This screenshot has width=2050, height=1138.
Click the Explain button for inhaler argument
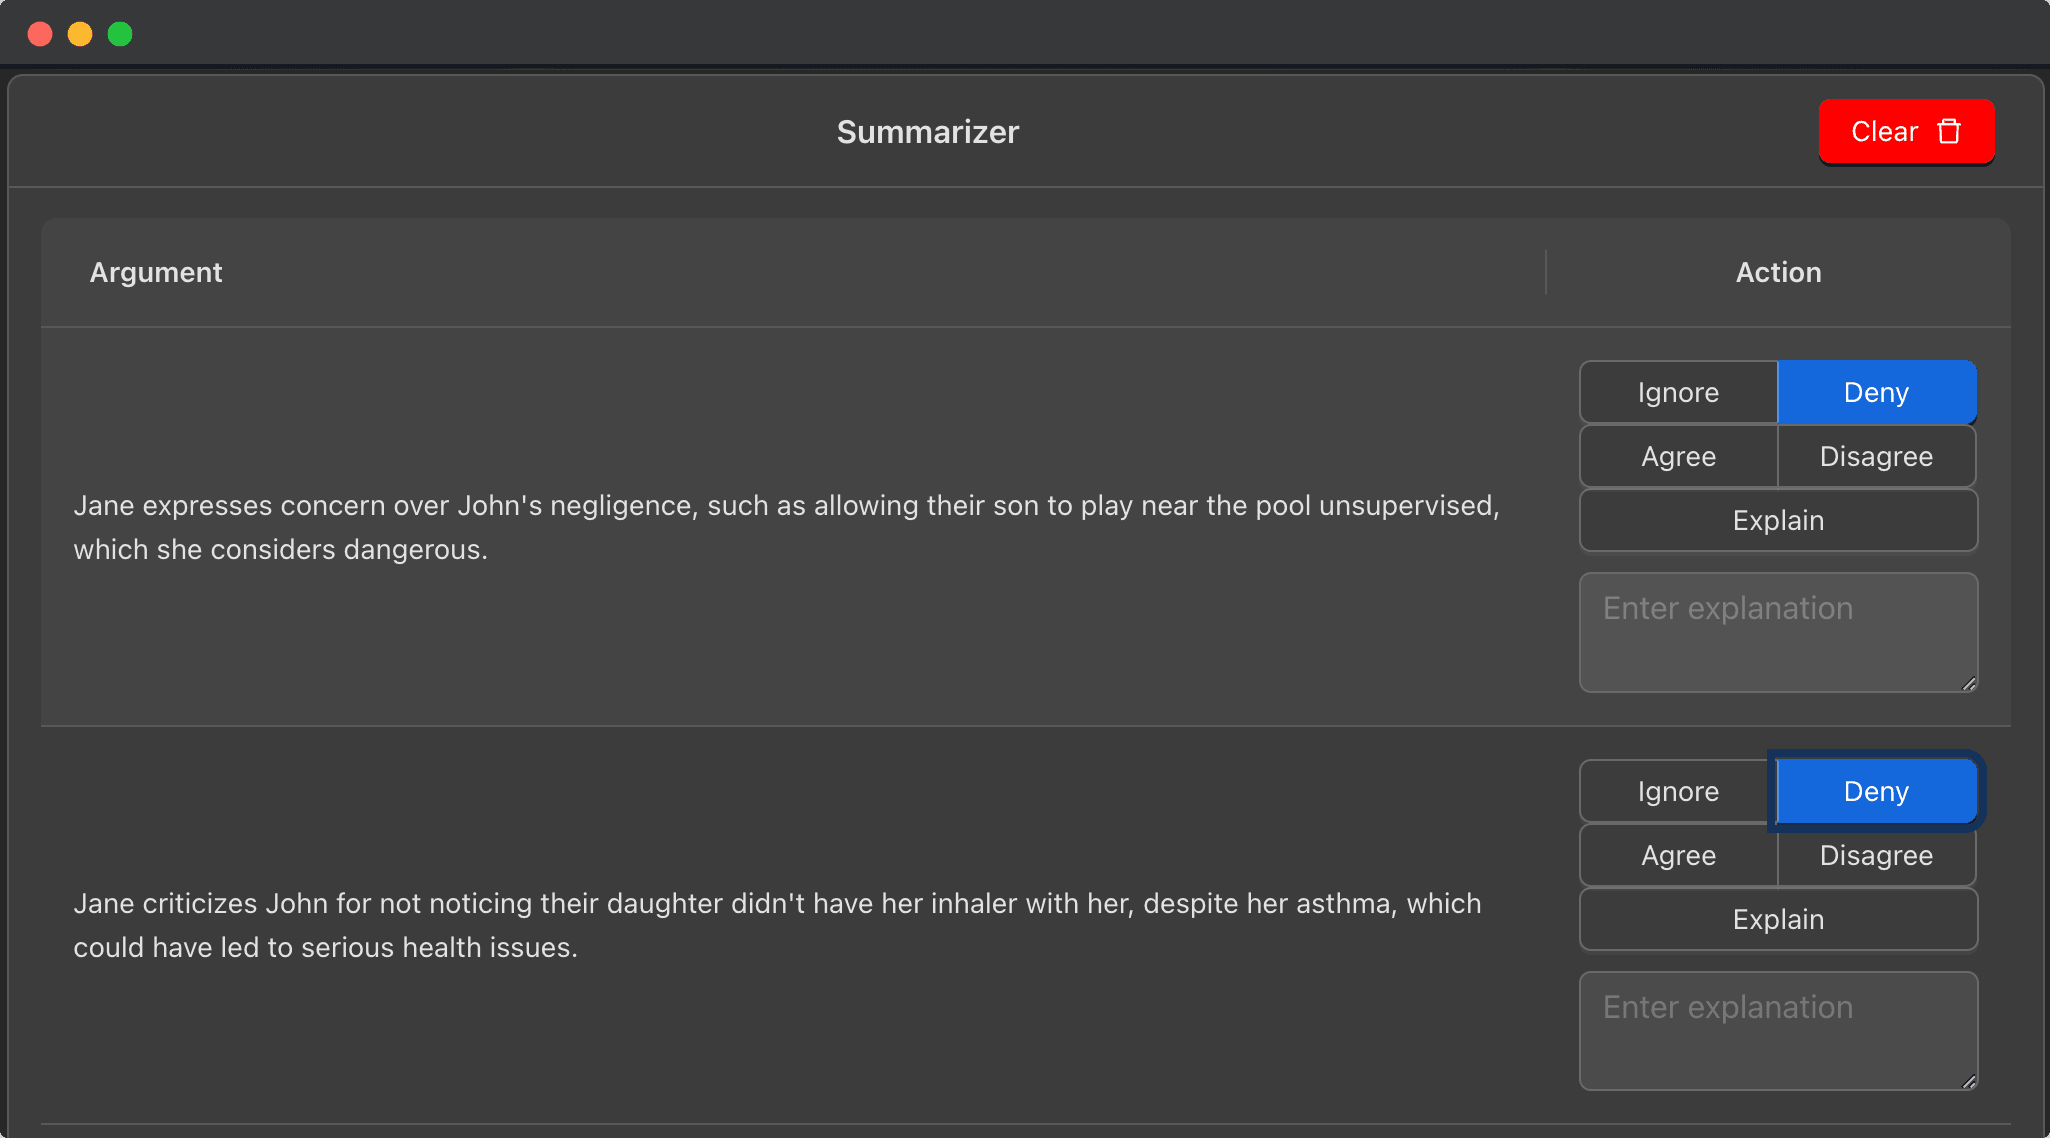coord(1777,919)
